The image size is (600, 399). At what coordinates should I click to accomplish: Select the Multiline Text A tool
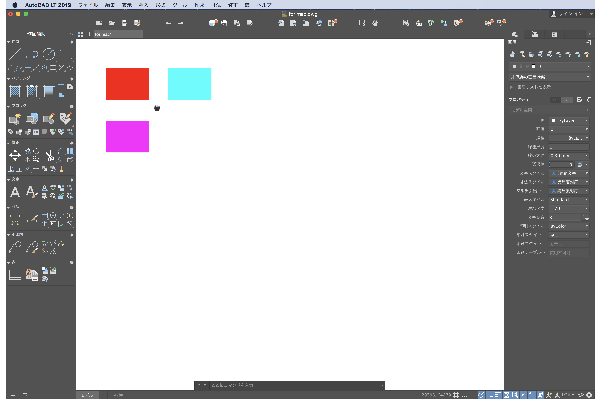coord(15,192)
